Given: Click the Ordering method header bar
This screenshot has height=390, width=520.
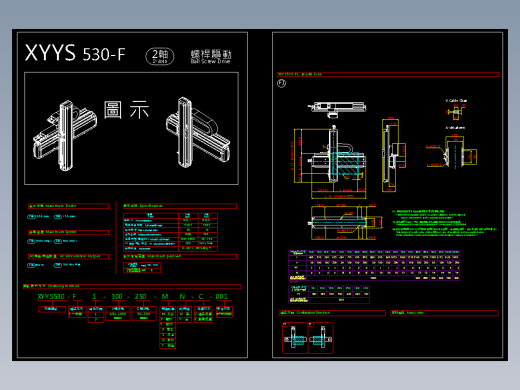Looking at the screenshot, I should coord(132,286).
